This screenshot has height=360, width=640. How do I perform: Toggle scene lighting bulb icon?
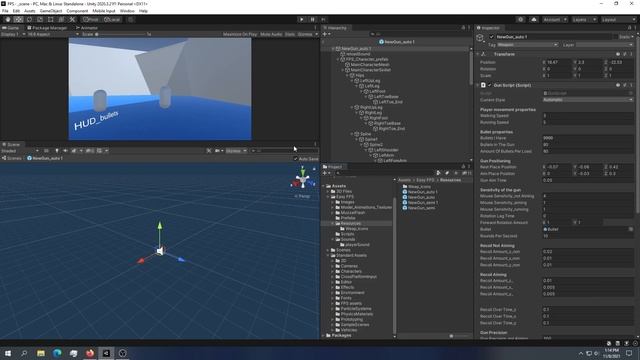point(57,151)
